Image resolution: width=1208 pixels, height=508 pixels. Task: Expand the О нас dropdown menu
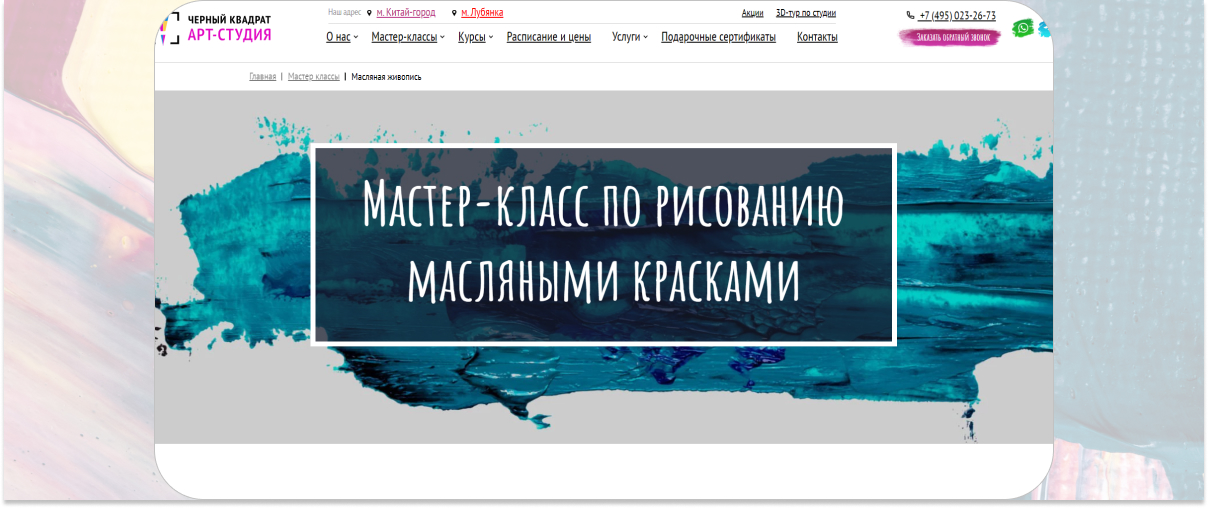(342, 37)
